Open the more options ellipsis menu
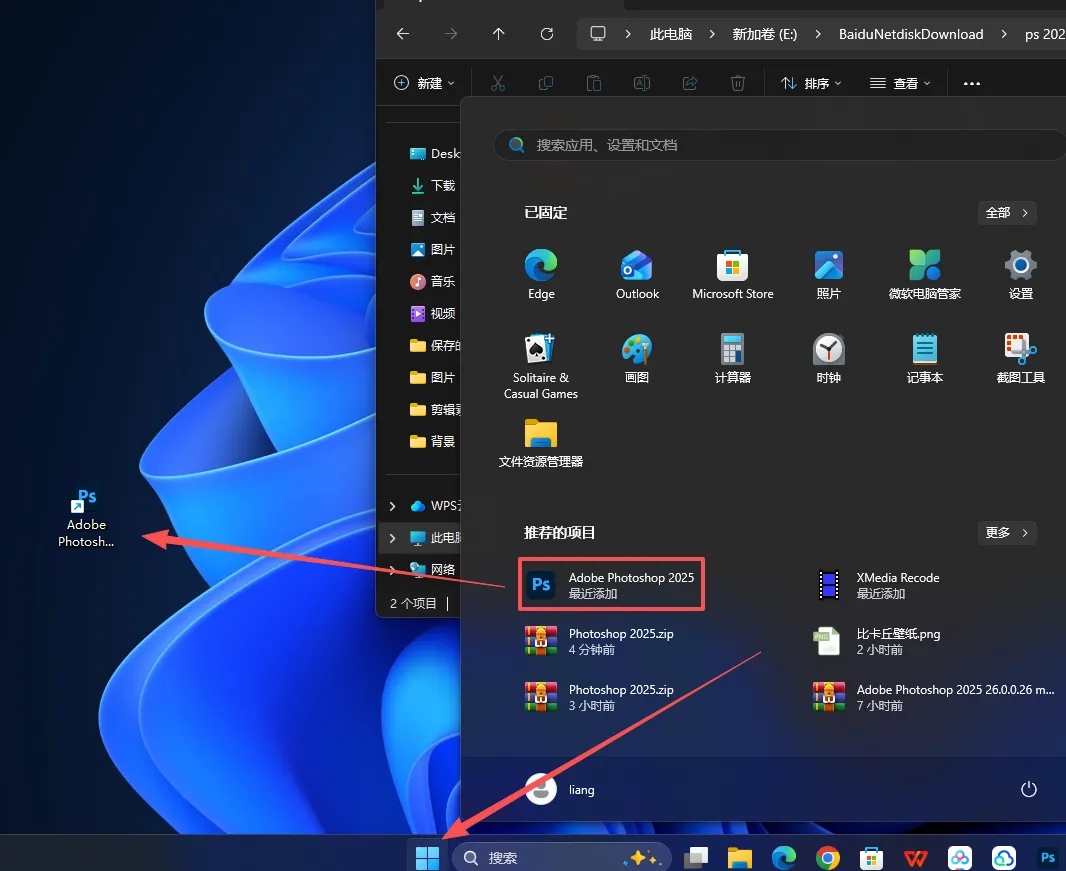Viewport: 1066px width, 871px height. point(972,83)
